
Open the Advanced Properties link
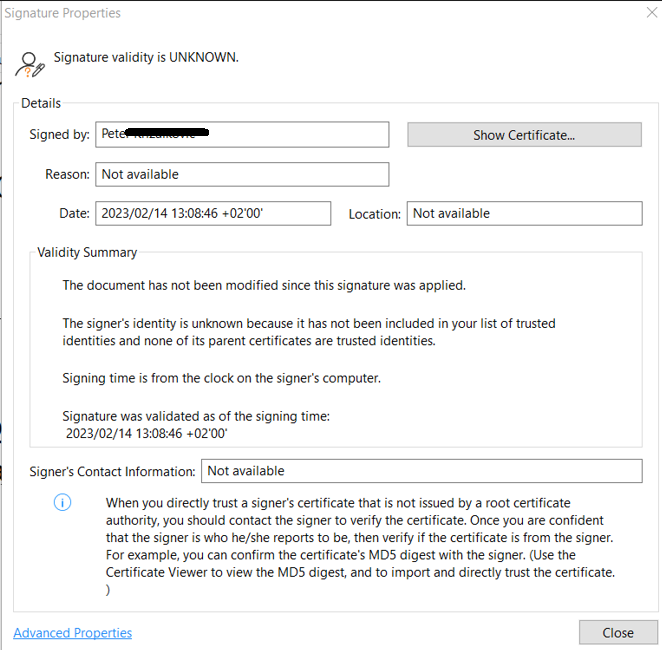coord(72,633)
